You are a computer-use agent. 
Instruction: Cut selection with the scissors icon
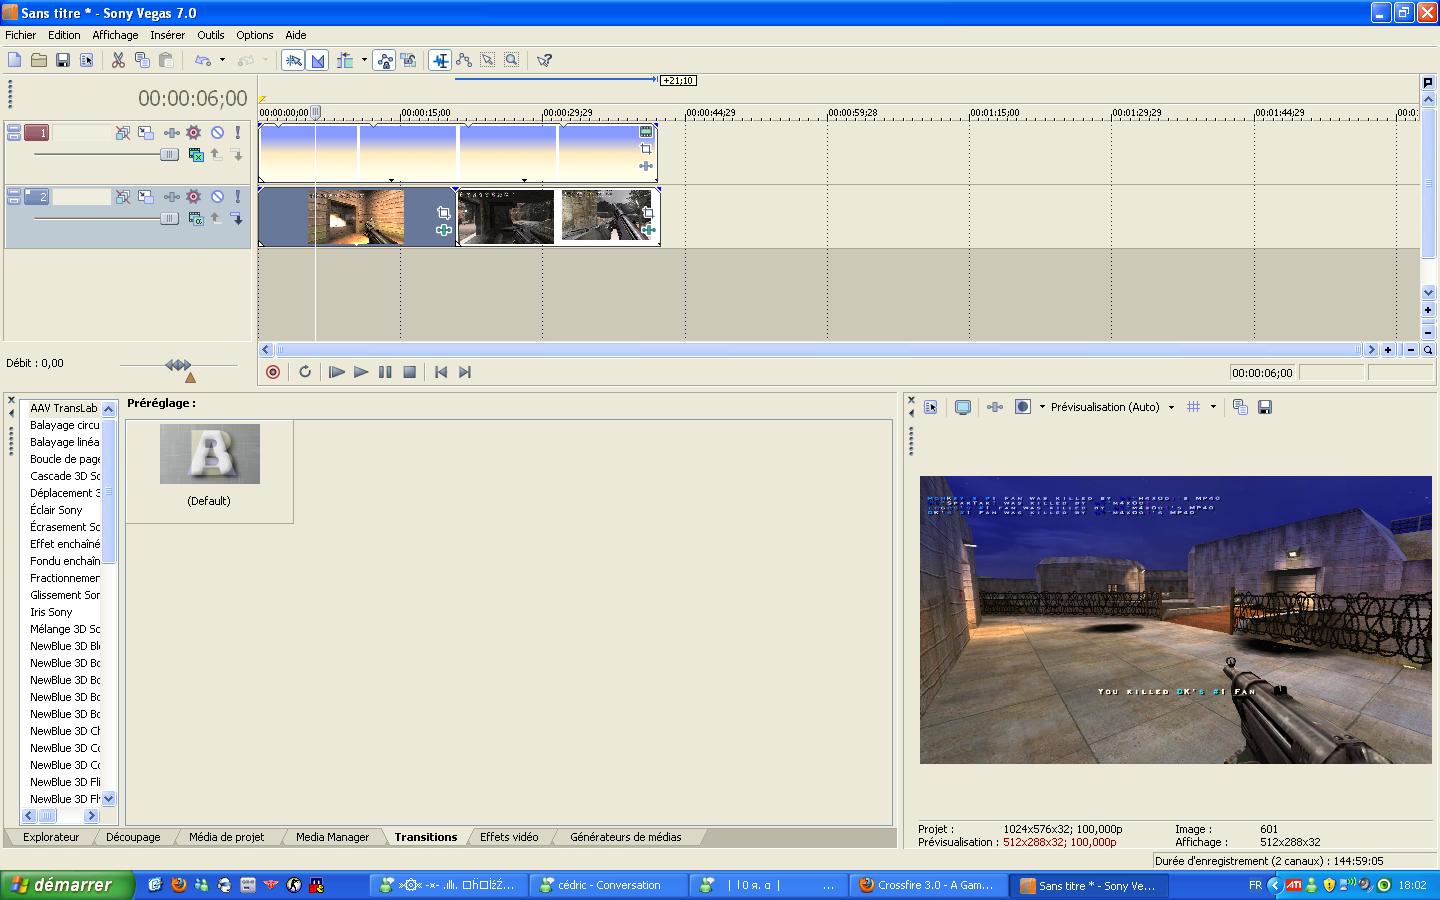[x=118, y=60]
